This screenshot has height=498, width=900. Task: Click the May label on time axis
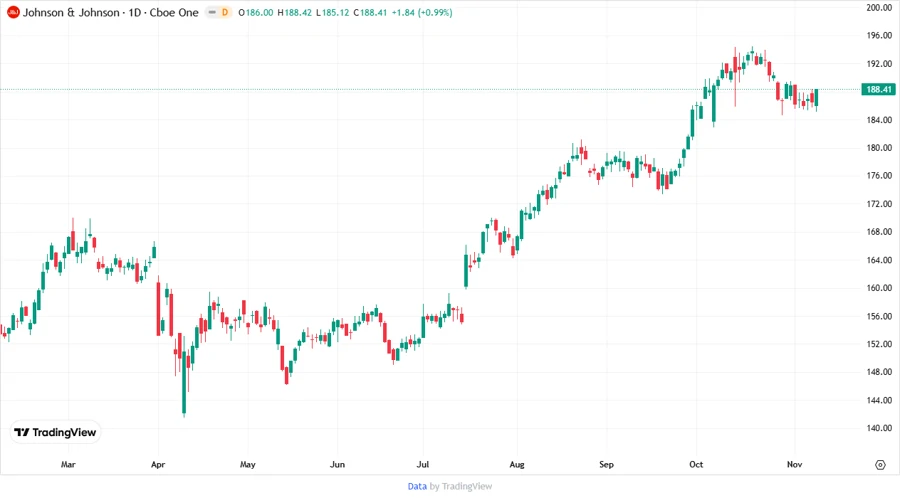[247, 465]
